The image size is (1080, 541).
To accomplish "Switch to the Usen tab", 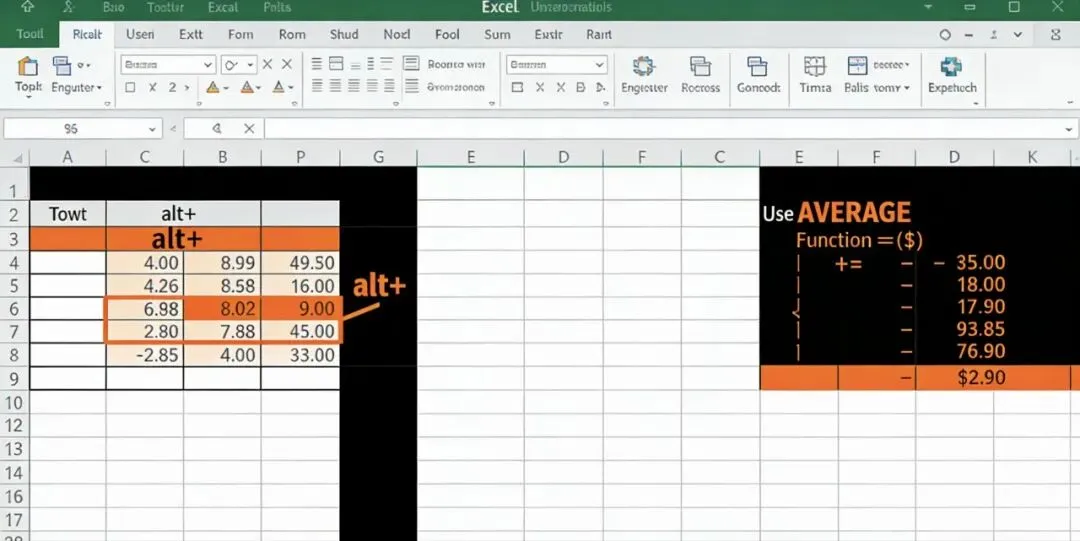I will [140, 34].
